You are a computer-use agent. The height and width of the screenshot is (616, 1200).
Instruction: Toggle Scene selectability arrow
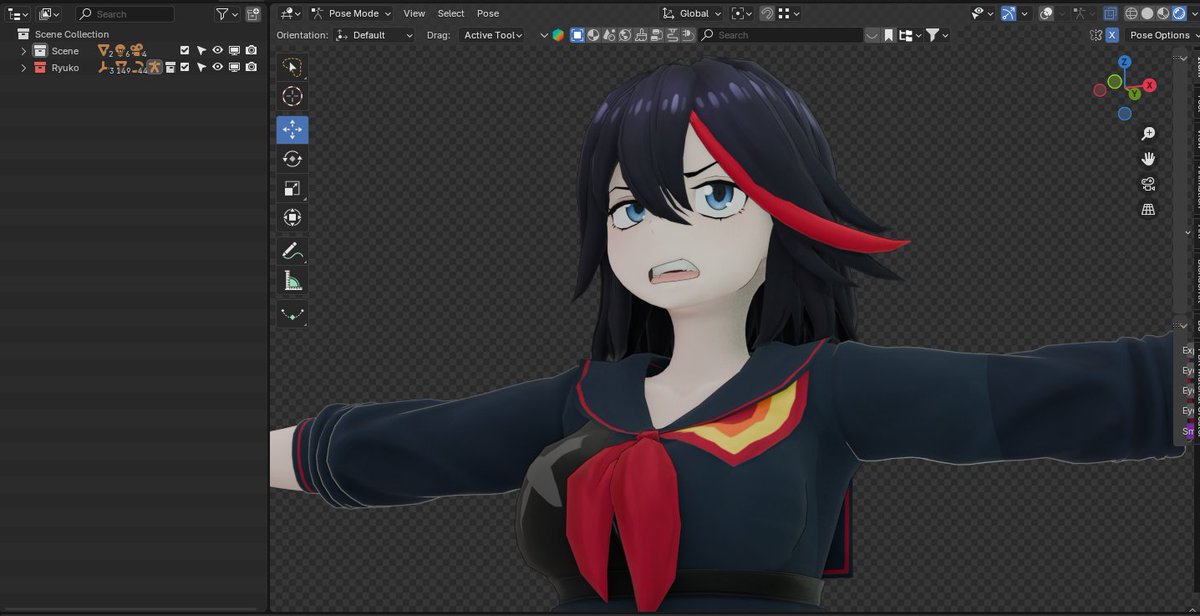click(201, 51)
